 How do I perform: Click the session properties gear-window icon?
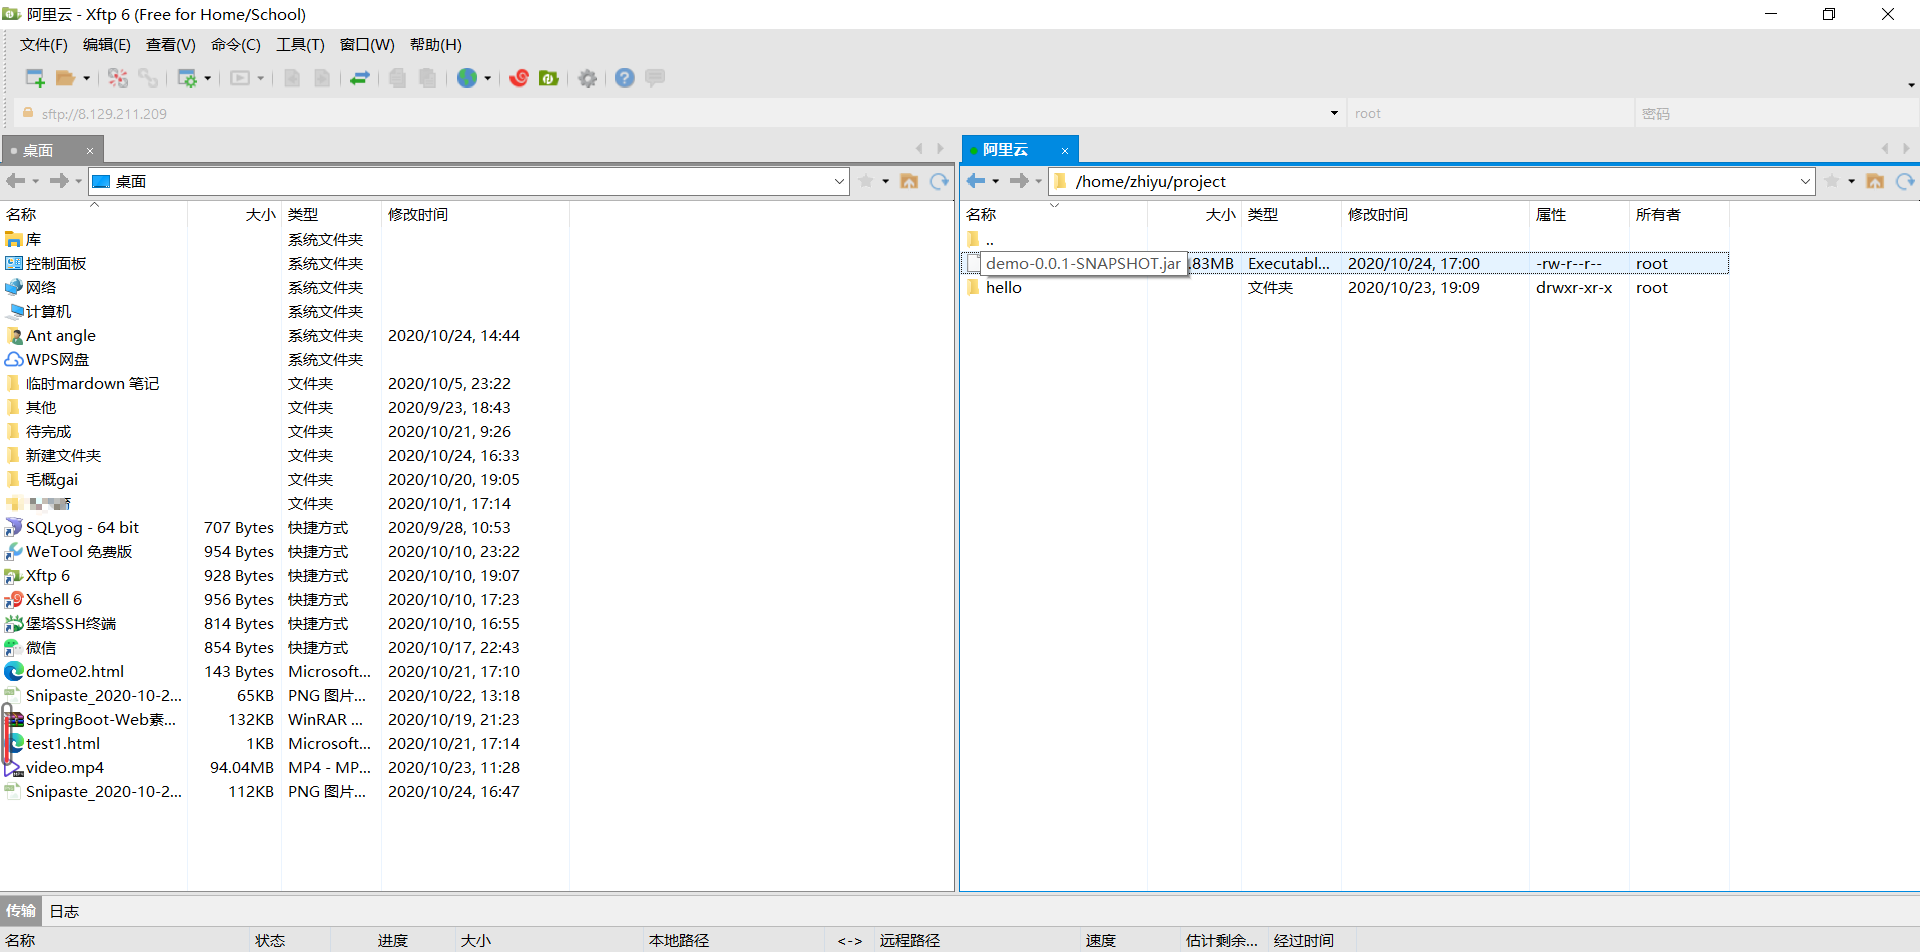(x=187, y=78)
